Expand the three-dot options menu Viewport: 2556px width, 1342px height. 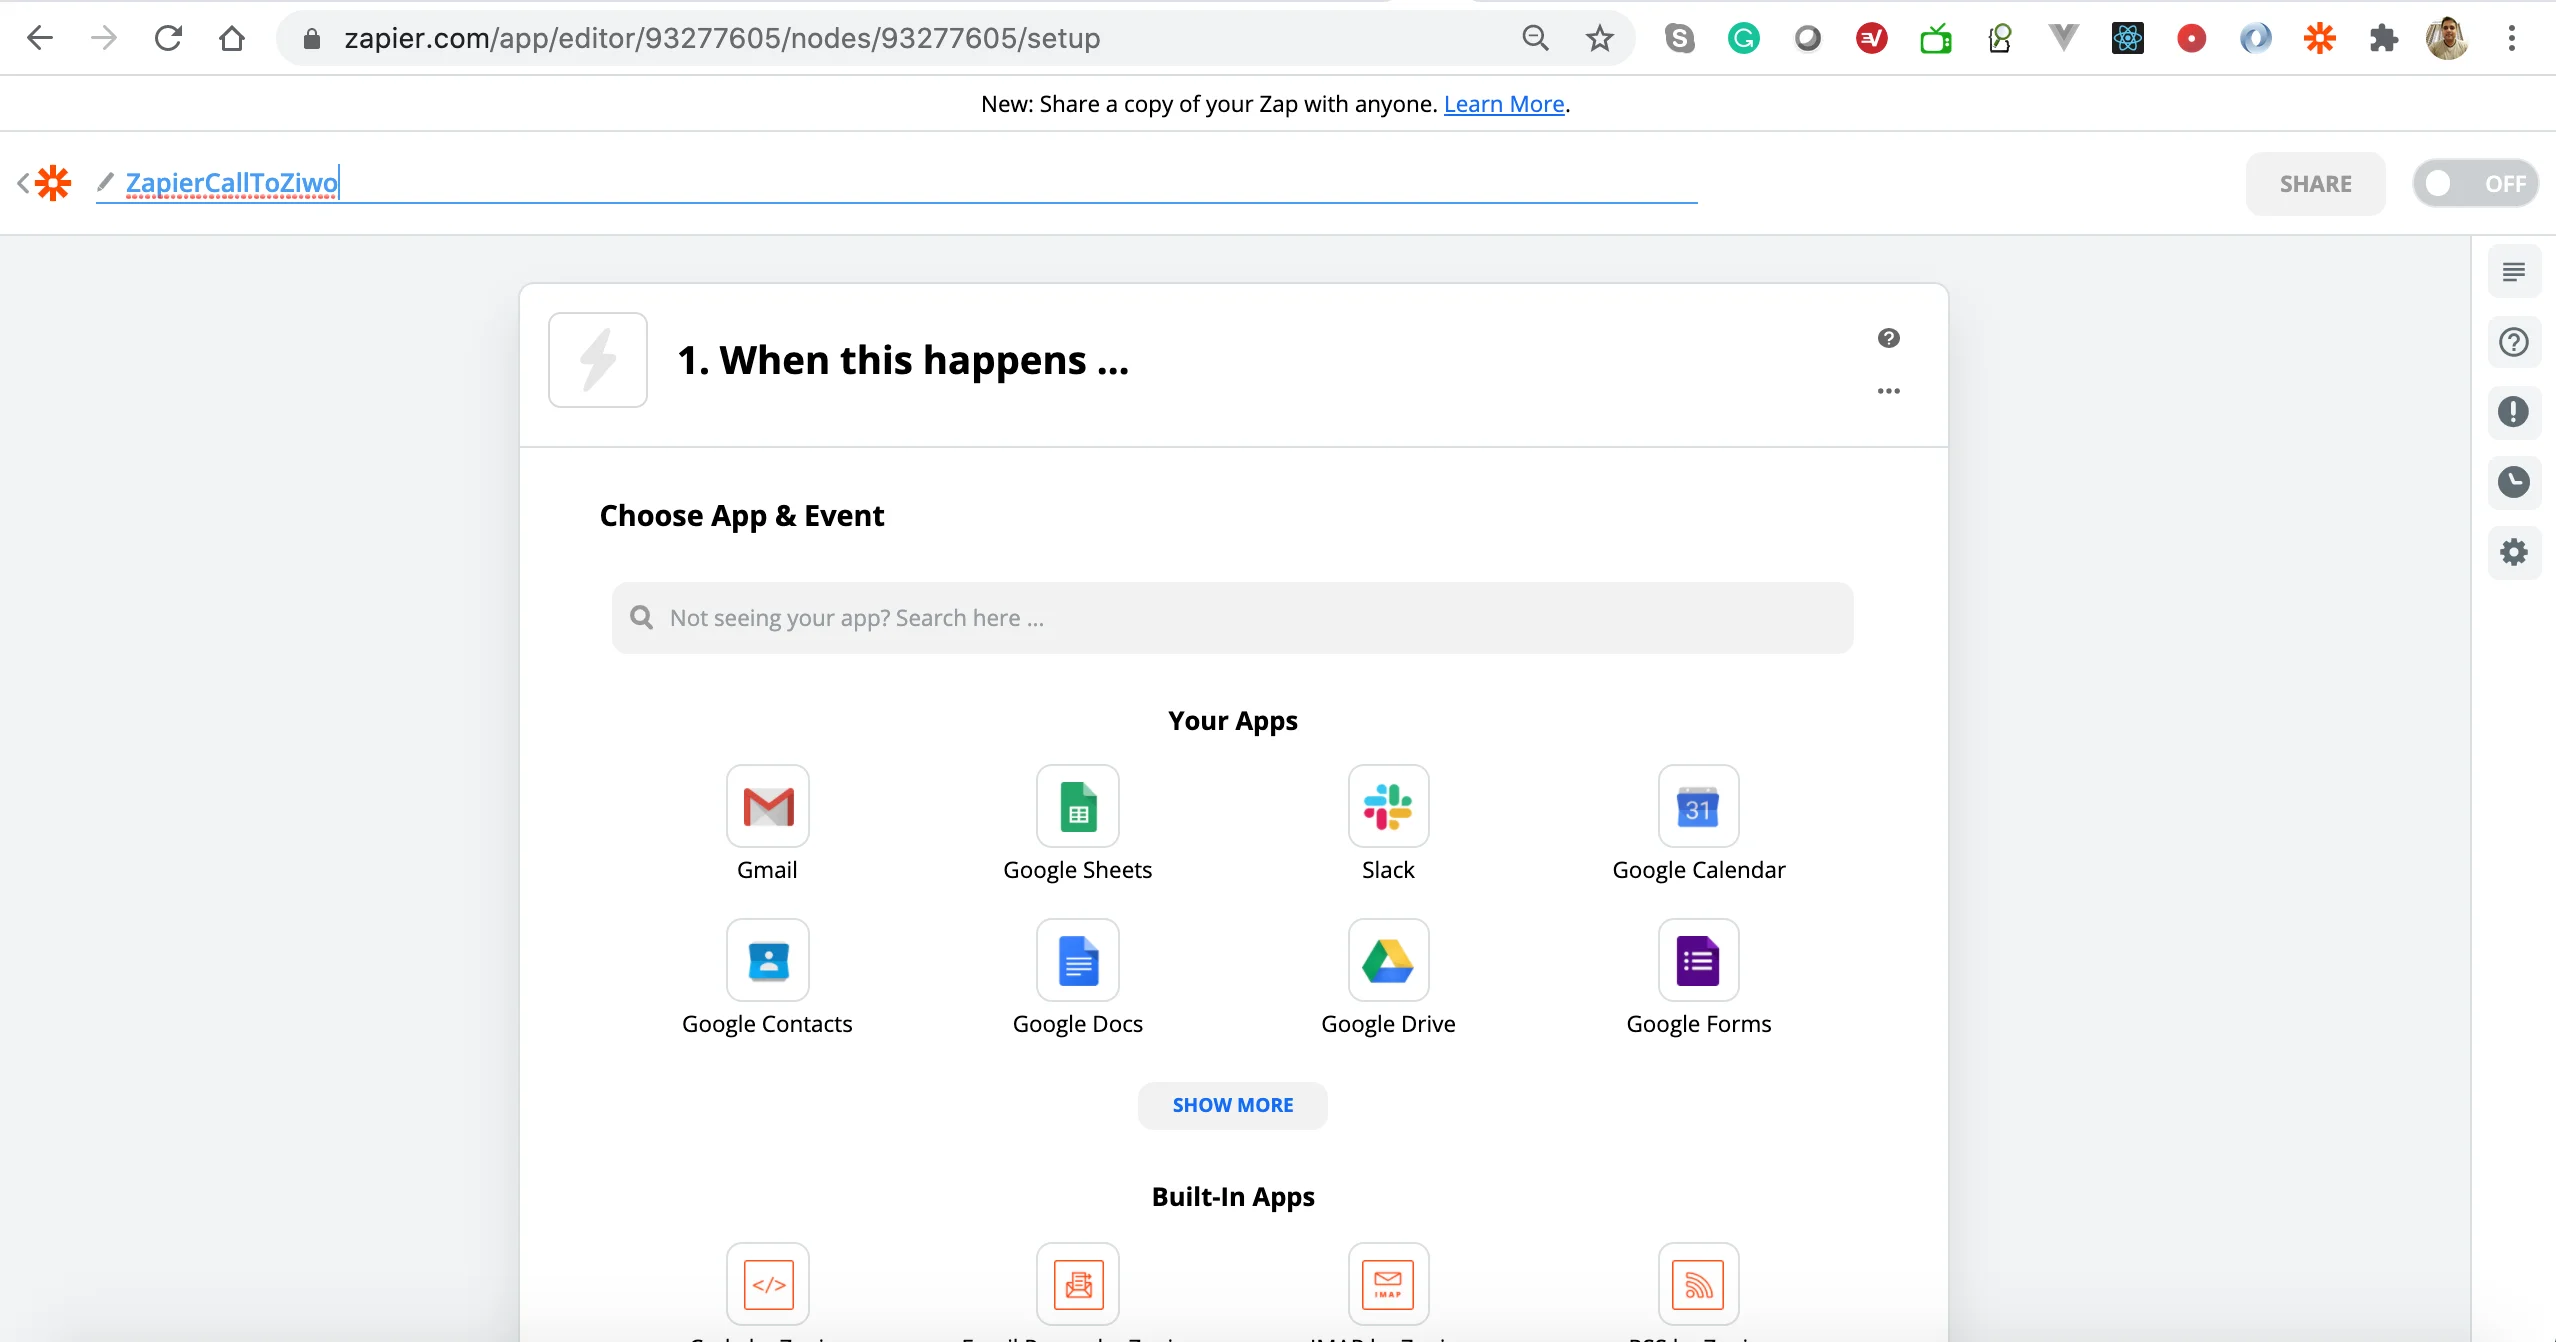point(1888,390)
